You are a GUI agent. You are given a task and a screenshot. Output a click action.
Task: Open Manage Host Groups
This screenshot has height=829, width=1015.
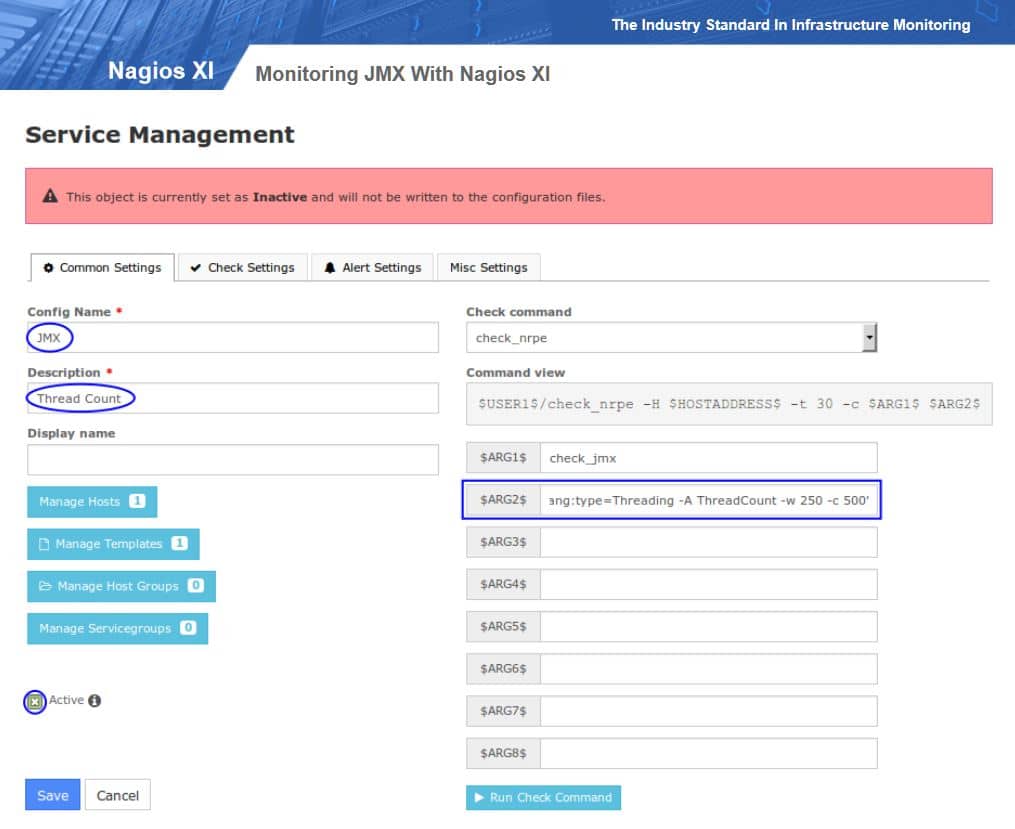click(x=121, y=586)
